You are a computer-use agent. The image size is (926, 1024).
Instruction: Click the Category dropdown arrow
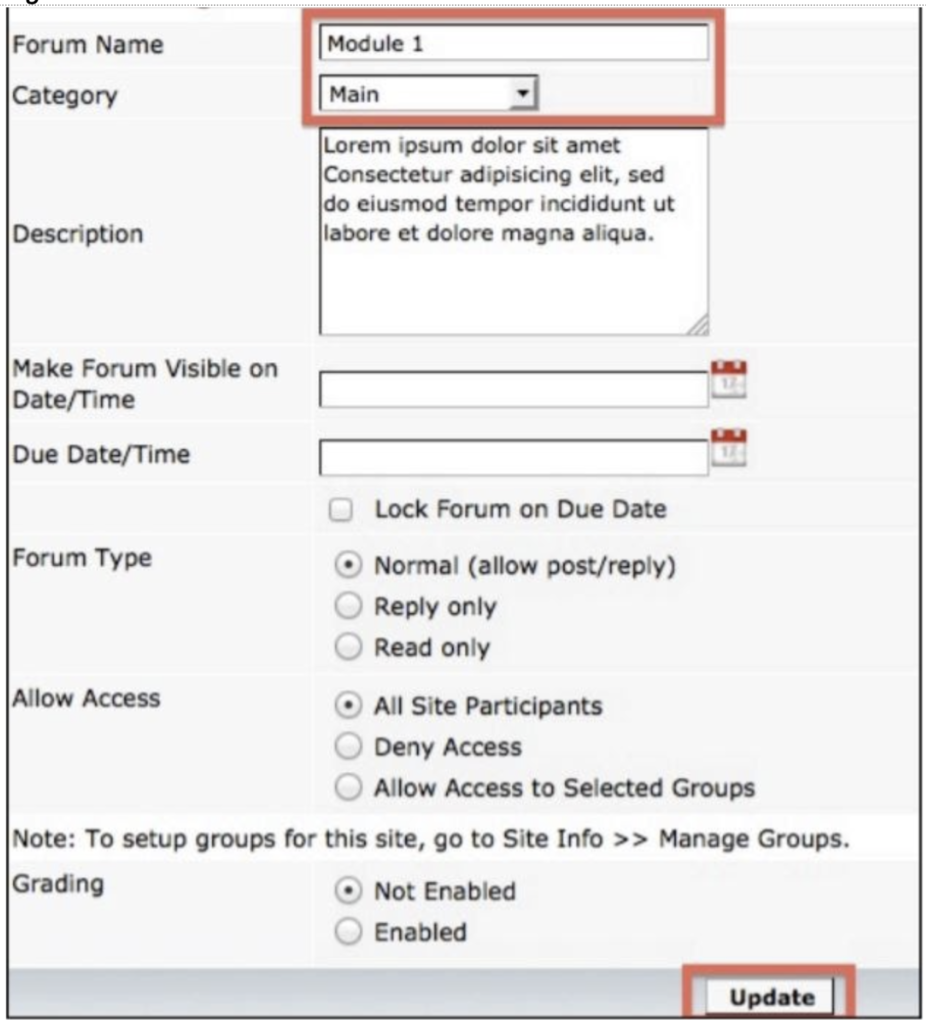(x=521, y=95)
